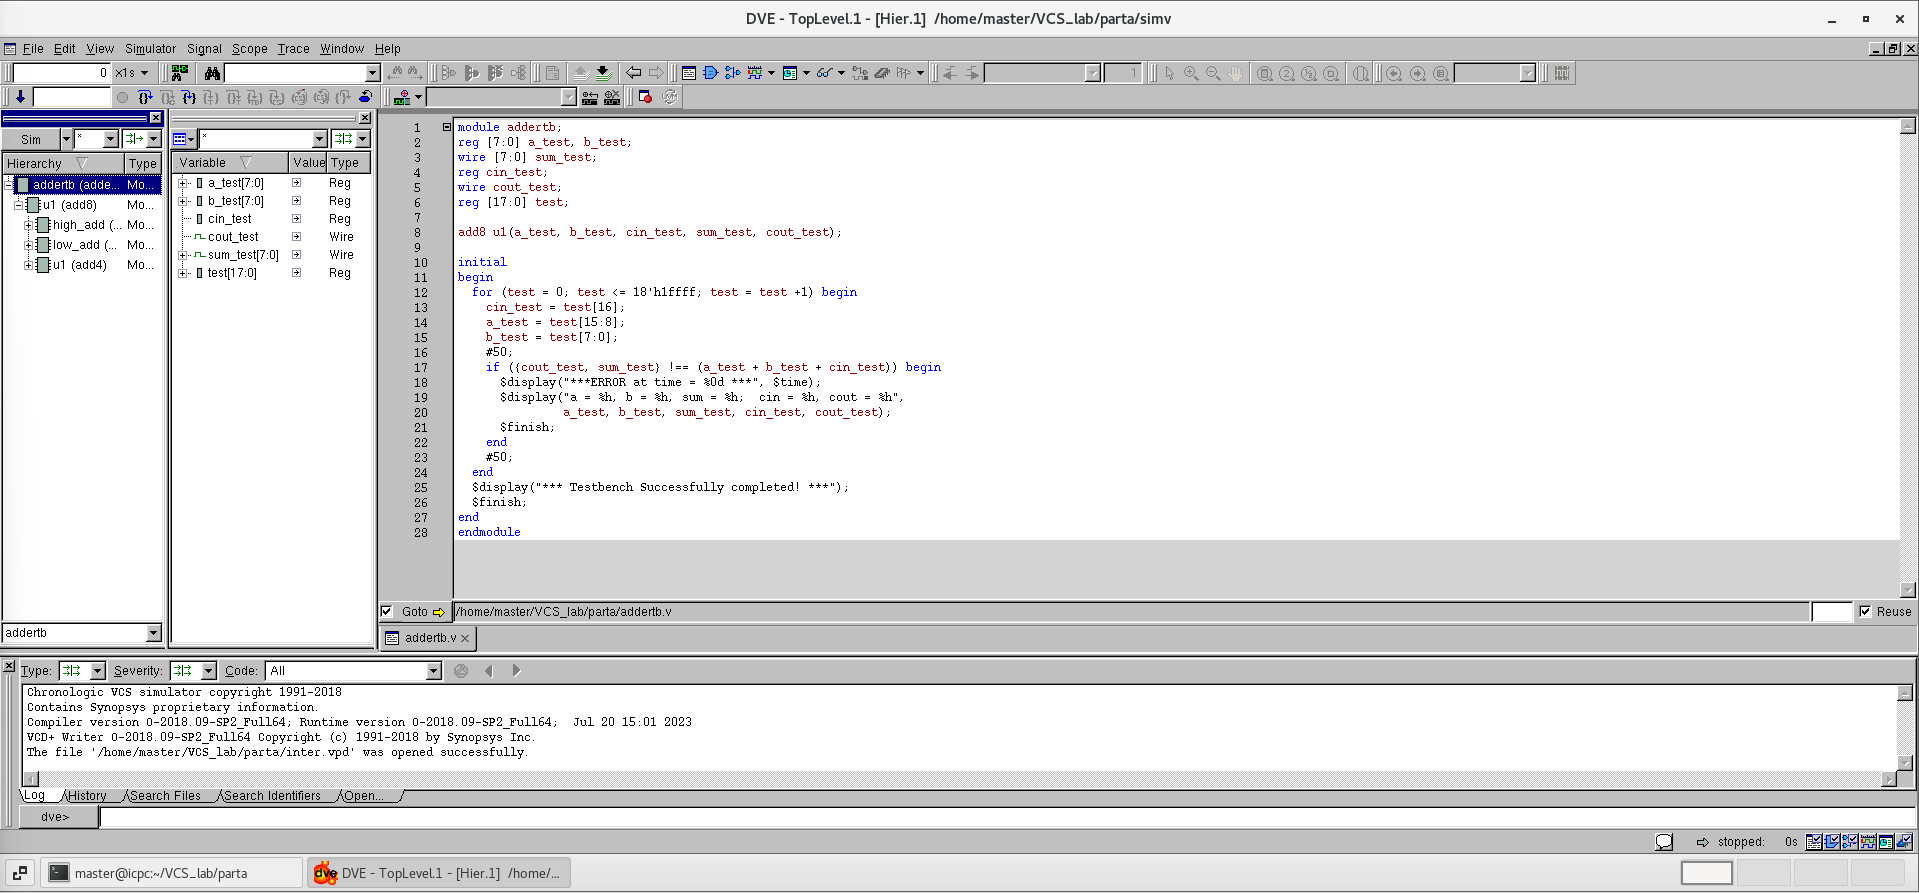Screen dimensions: 1919x893
Task: Click the zoom in magnifier icon
Action: point(1191,73)
